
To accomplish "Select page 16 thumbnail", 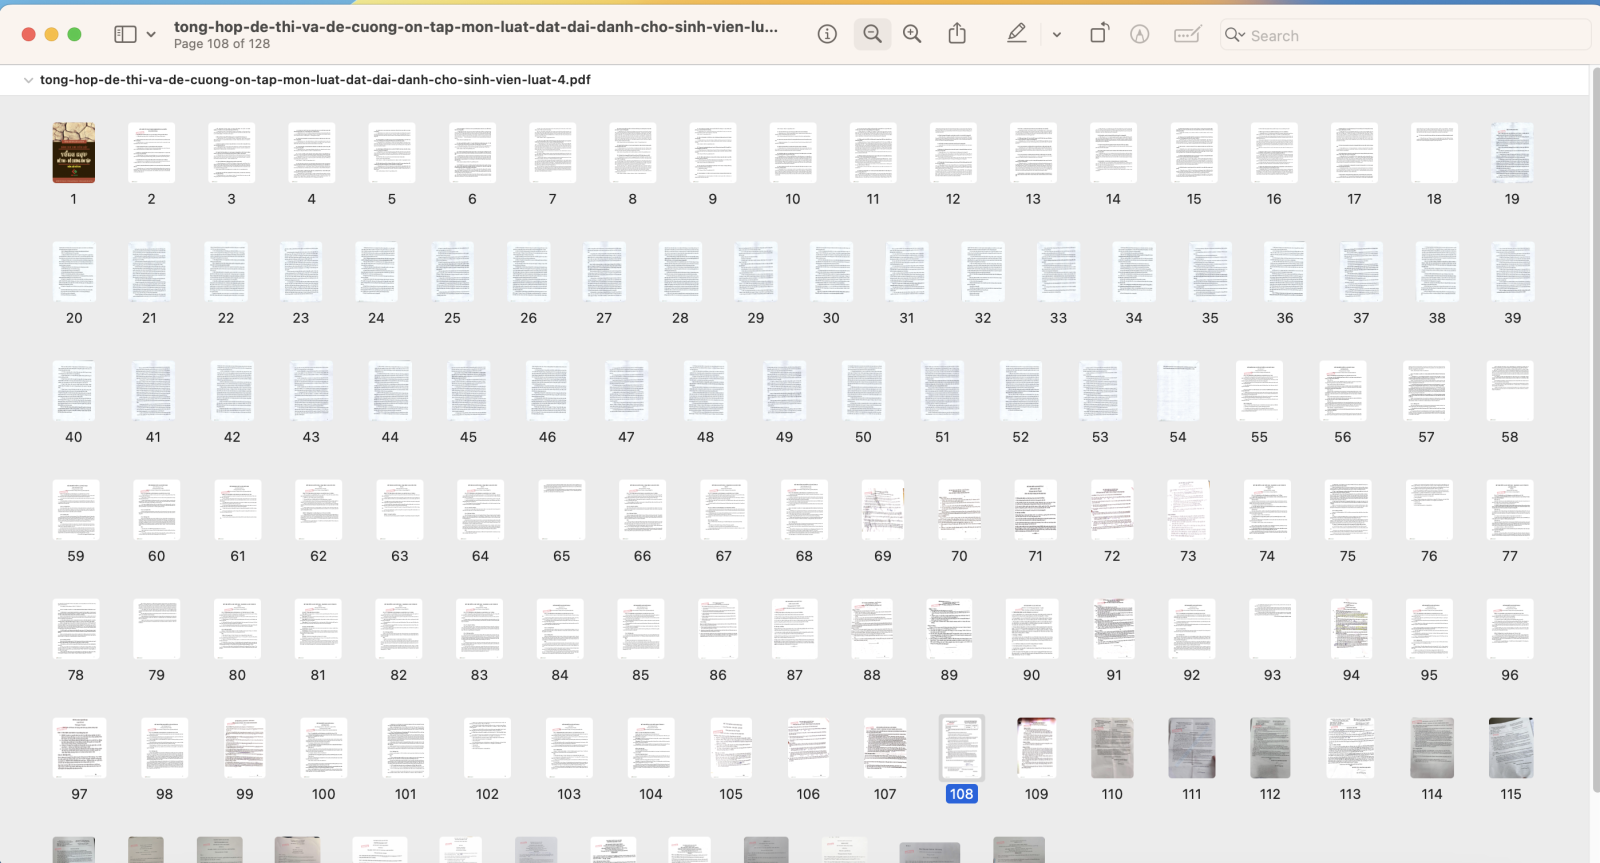I will 1274,152.
